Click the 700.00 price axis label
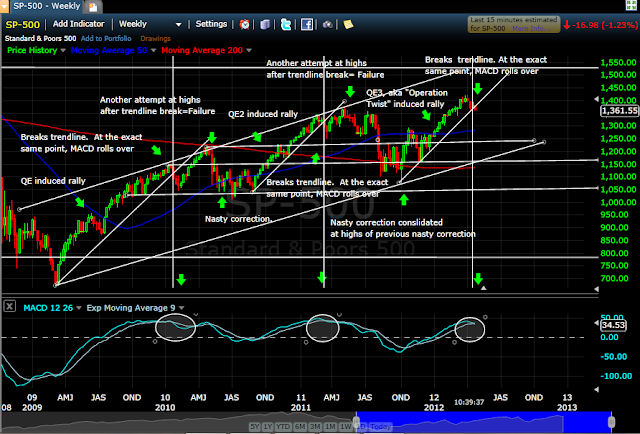Viewport: 640px width, 434px height. tap(615, 278)
